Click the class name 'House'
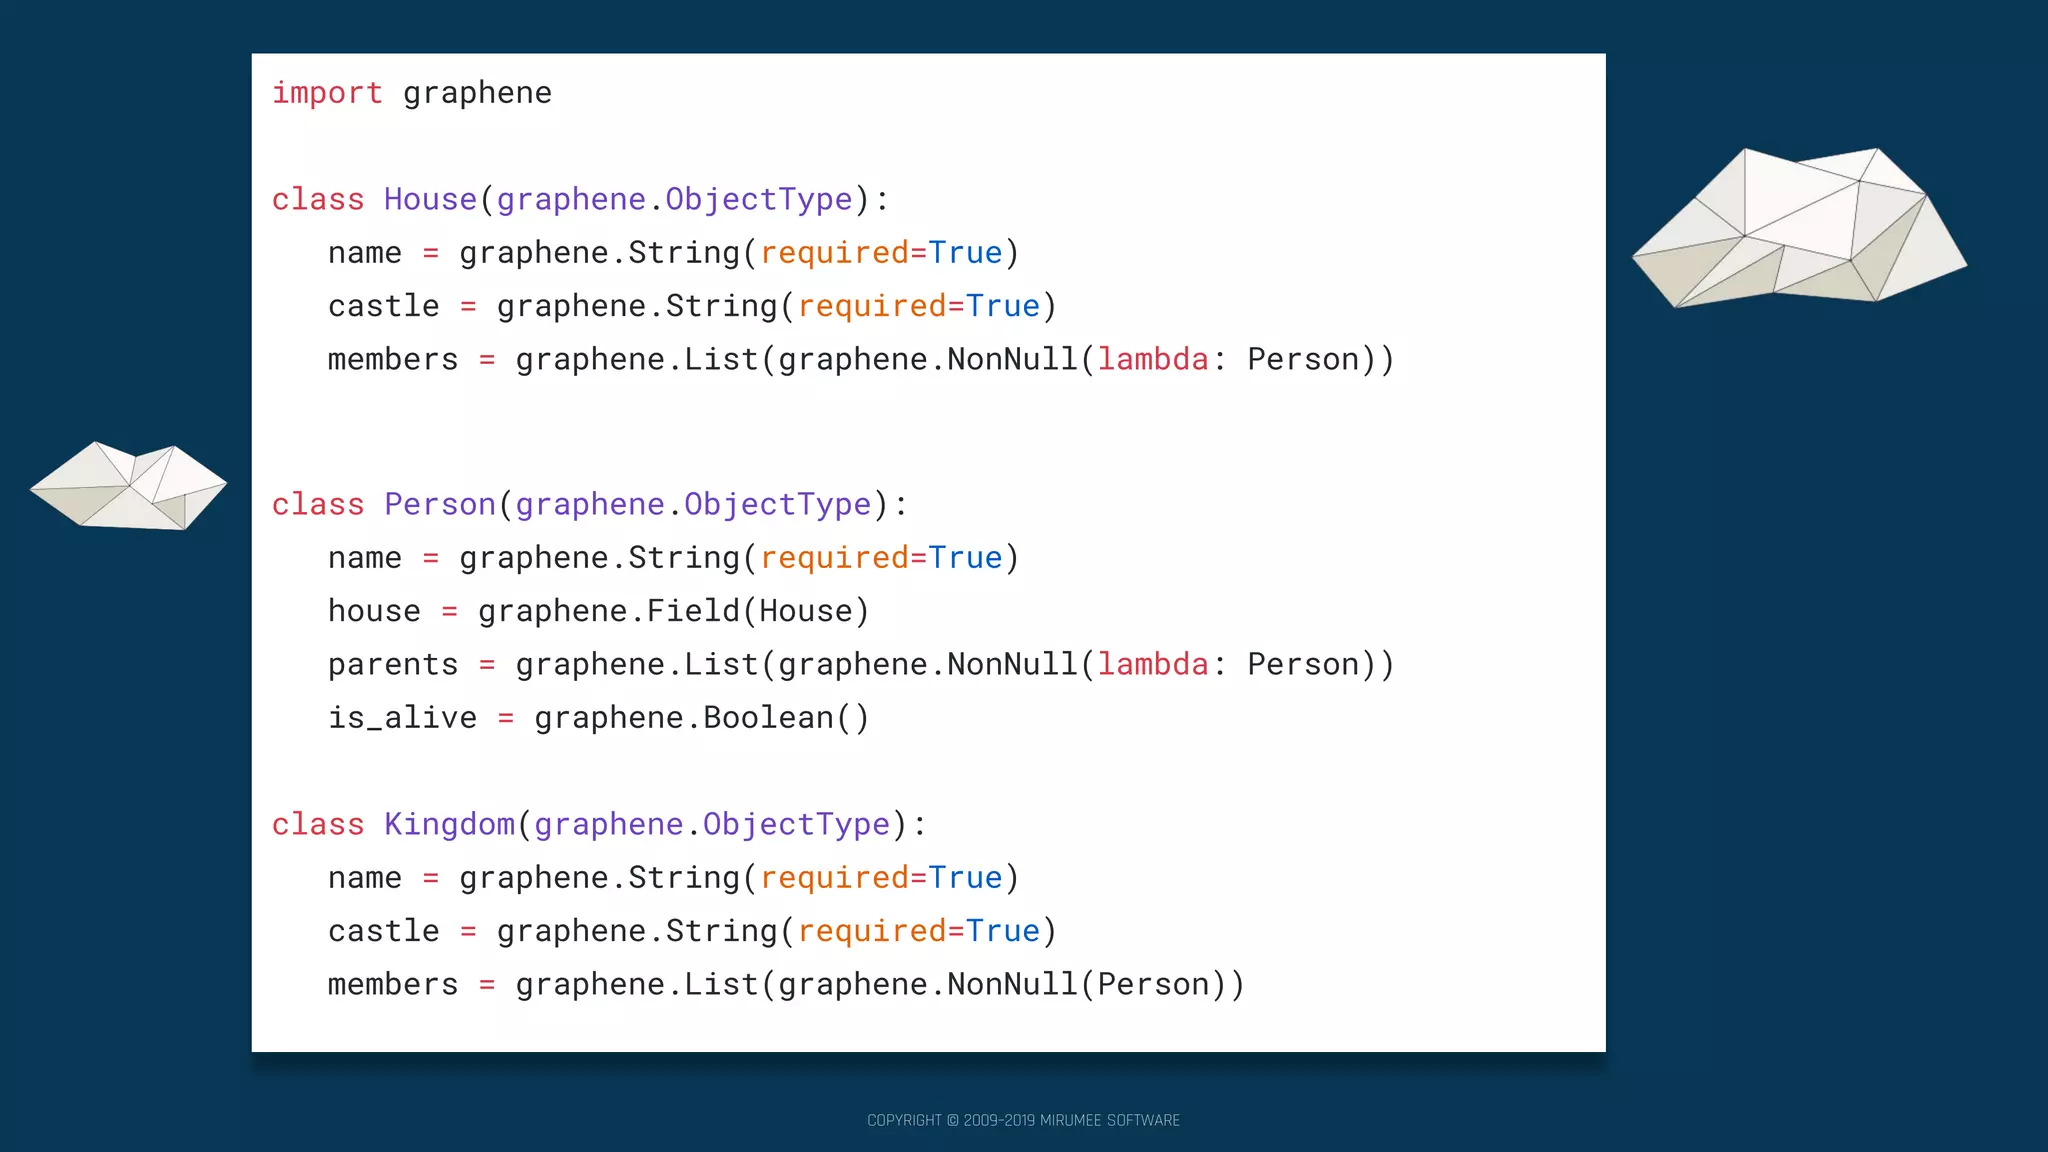The height and width of the screenshot is (1152, 2048). coord(430,199)
